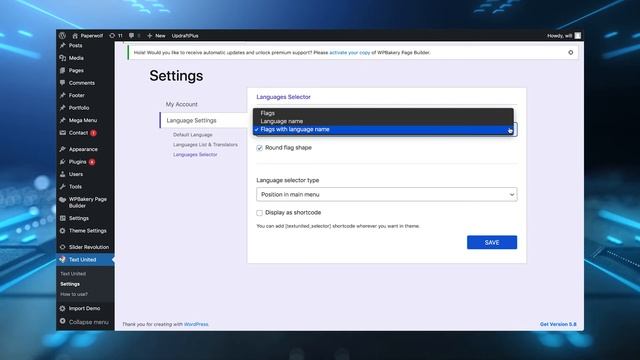Click the sidebar Settings sliders icon
The image size is (640, 360).
pos(62,218)
